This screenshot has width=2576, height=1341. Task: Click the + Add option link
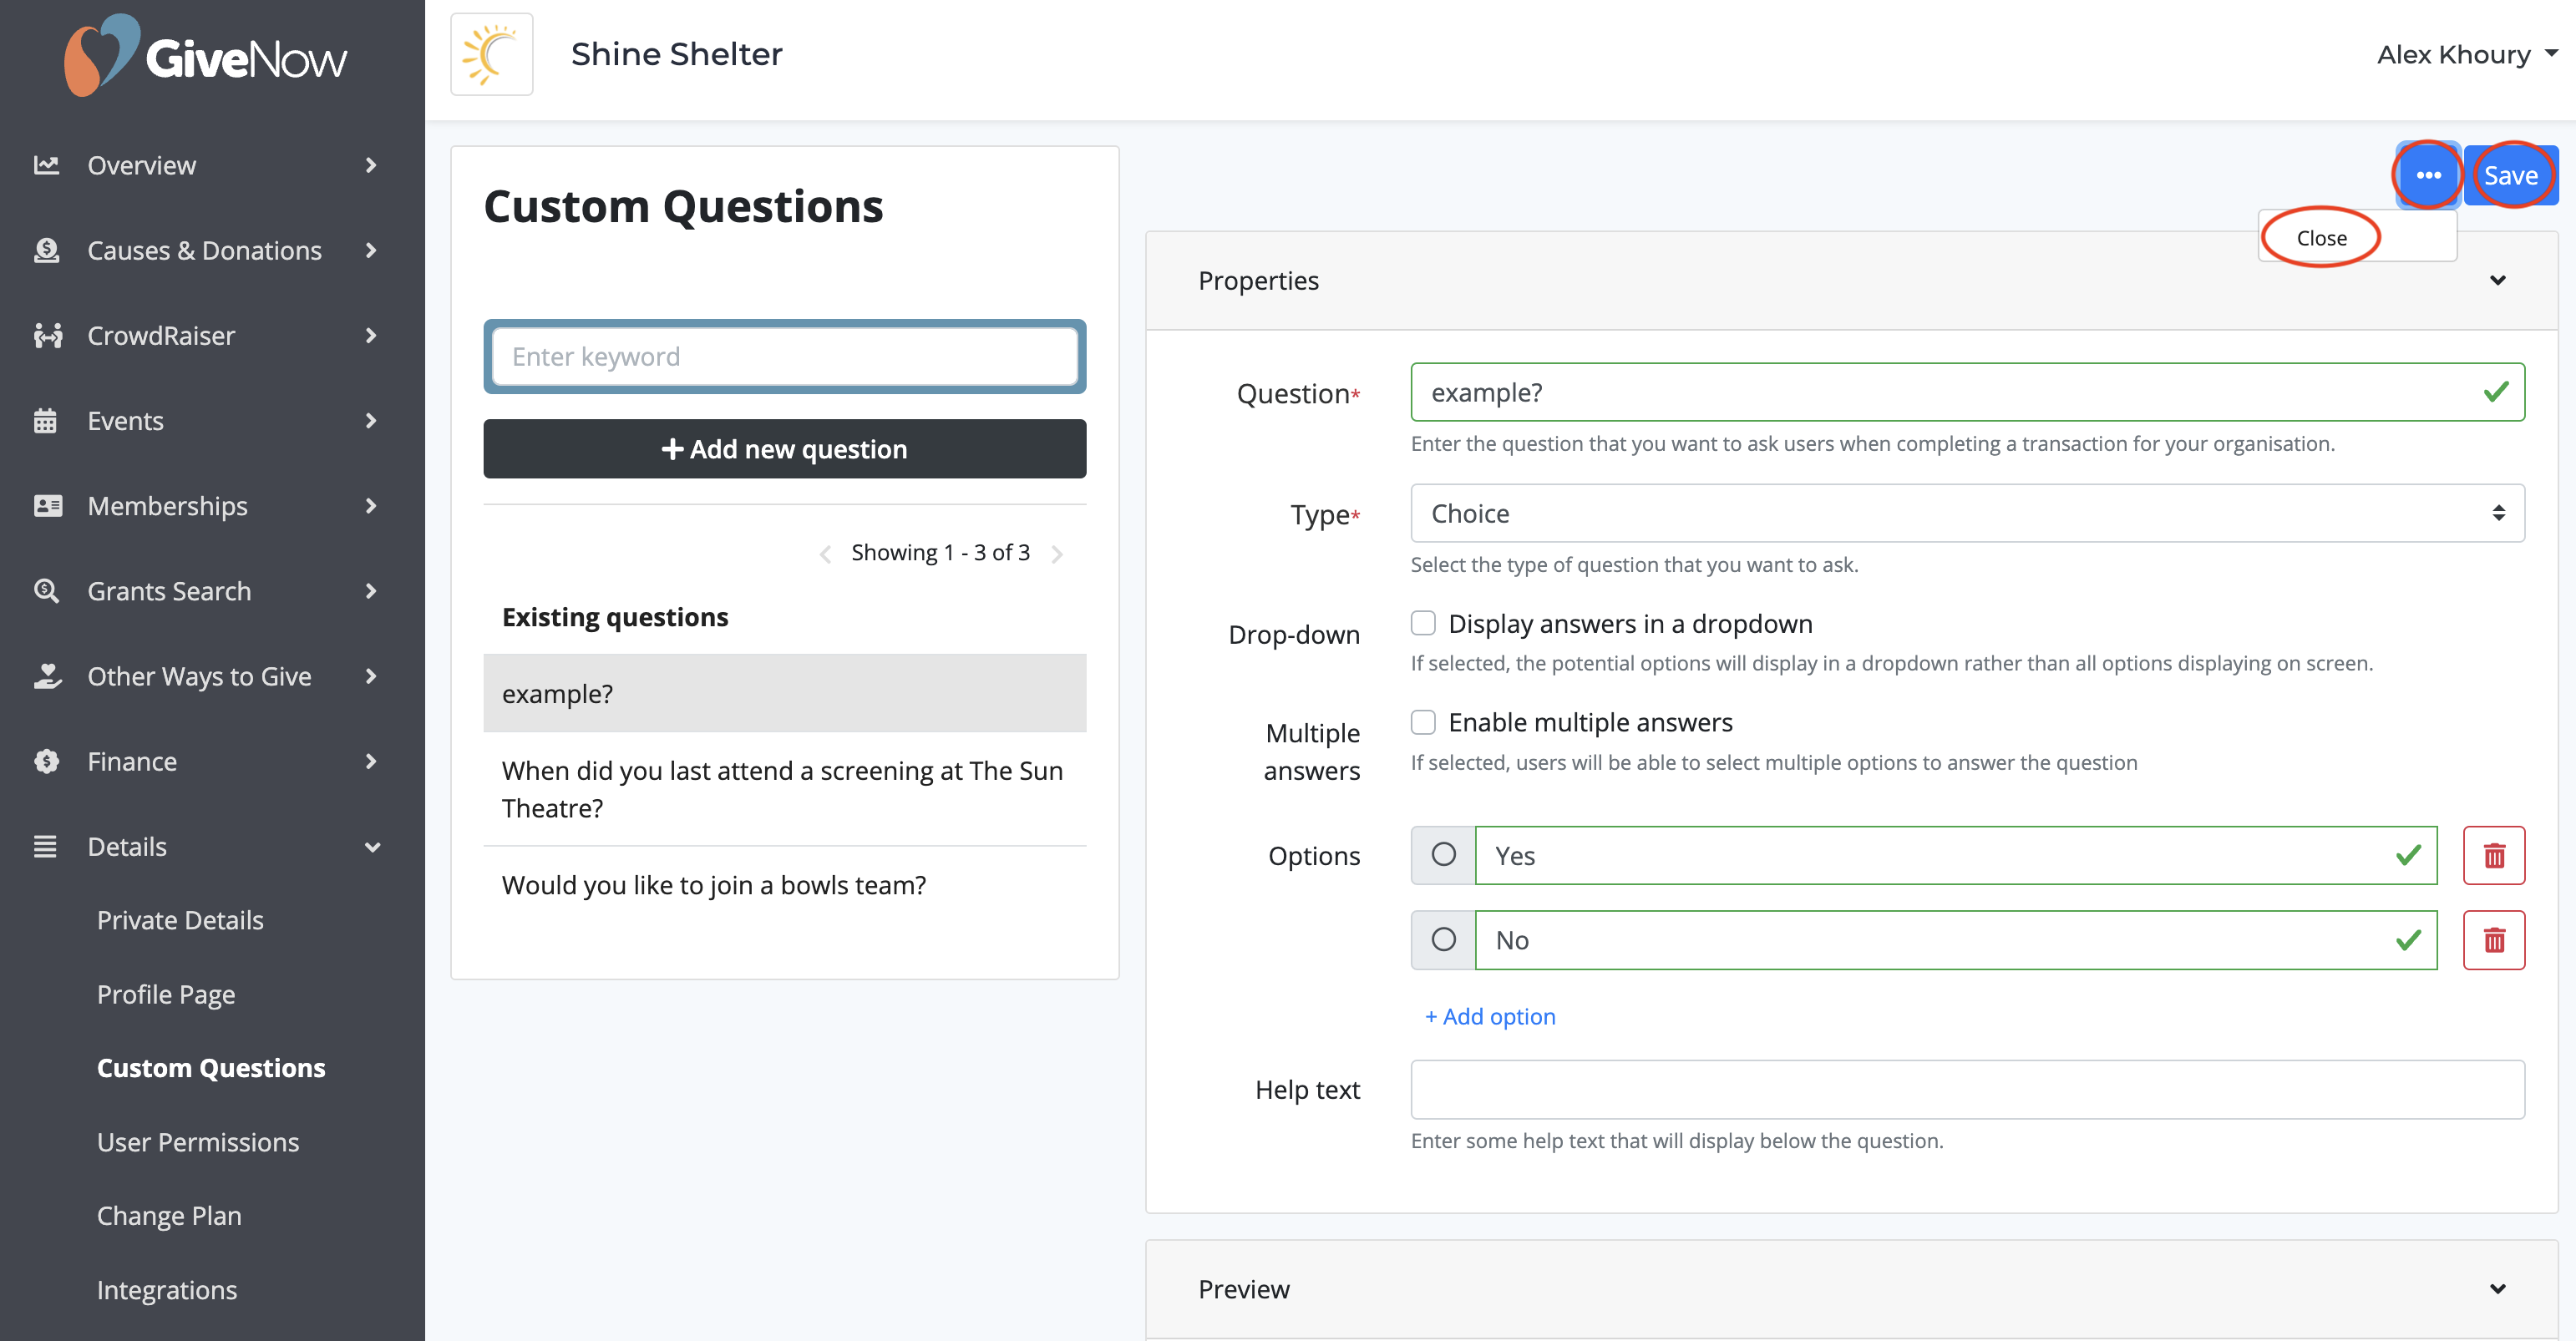(1489, 1016)
